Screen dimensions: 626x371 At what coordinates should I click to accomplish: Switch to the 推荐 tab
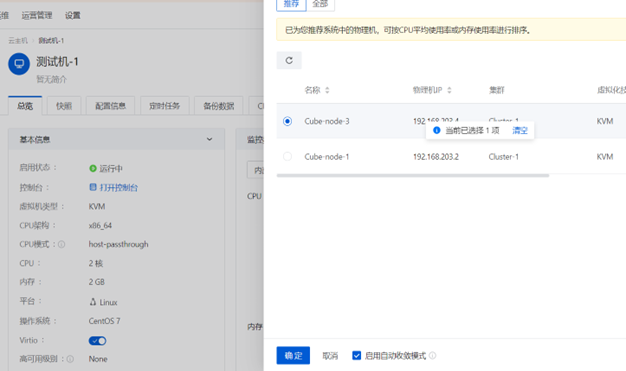pos(291,4)
